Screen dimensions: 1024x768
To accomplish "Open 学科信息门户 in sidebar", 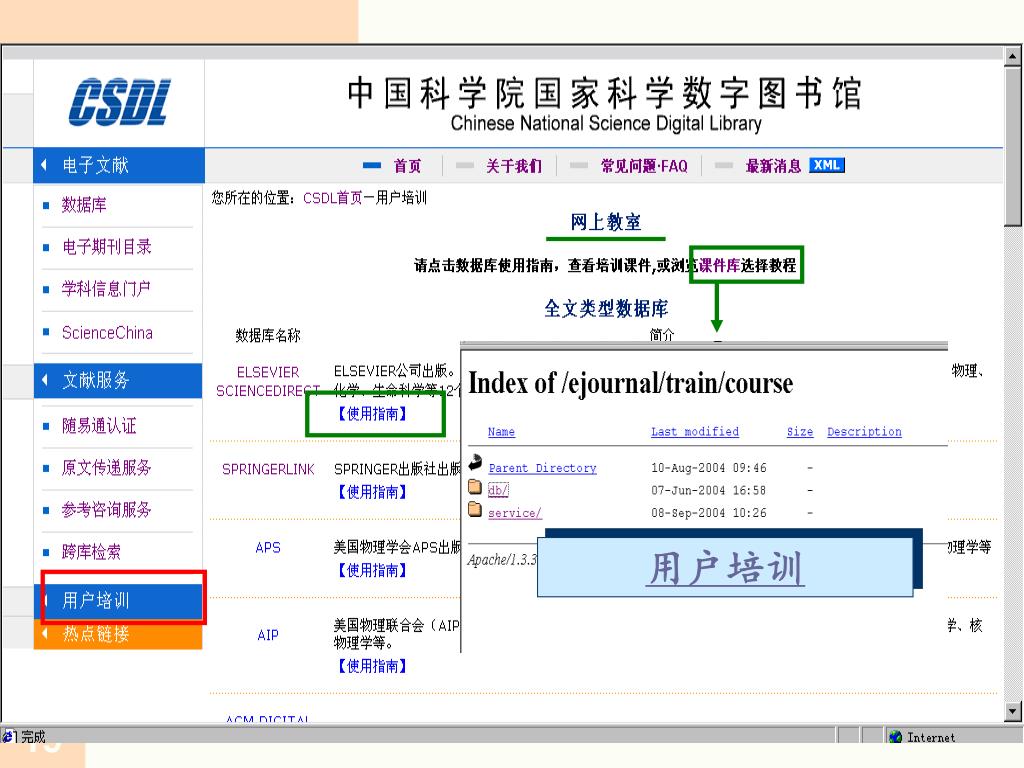I will click(106, 289).
